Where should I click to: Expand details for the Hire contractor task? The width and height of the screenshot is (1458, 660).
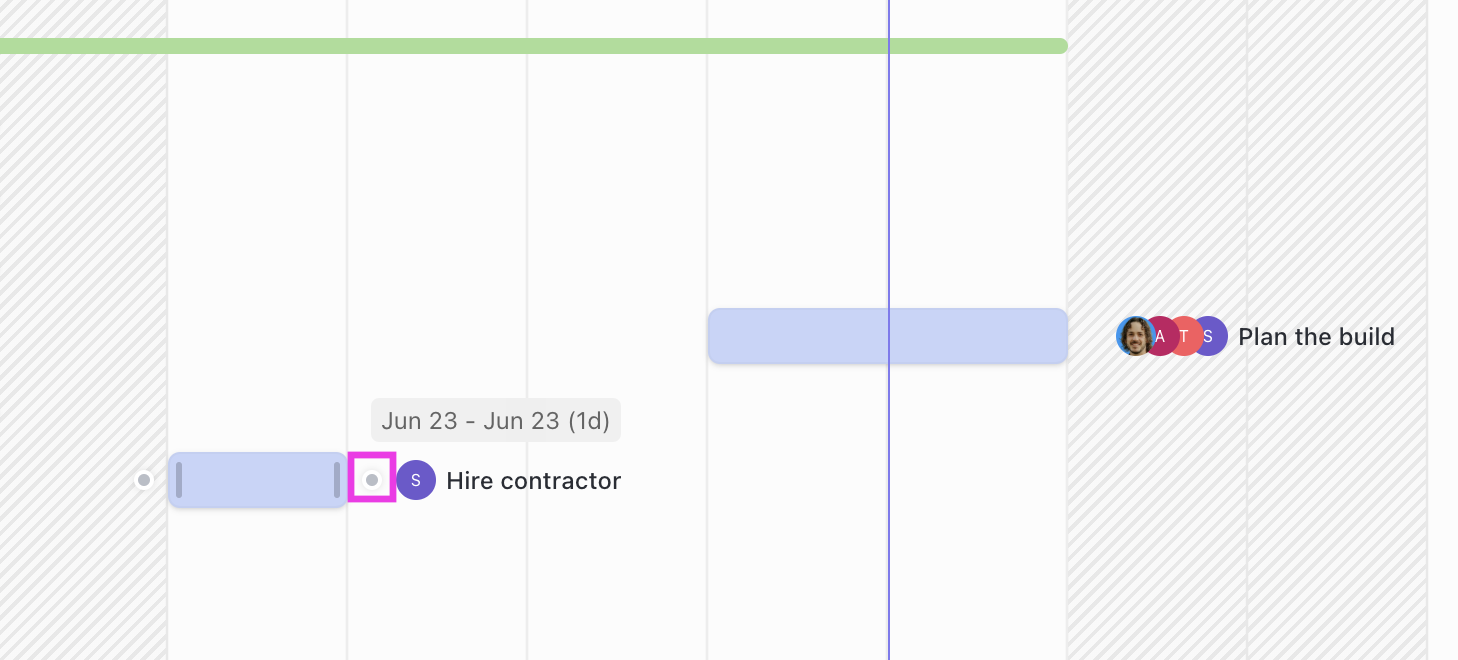click(x=534, y=480)
